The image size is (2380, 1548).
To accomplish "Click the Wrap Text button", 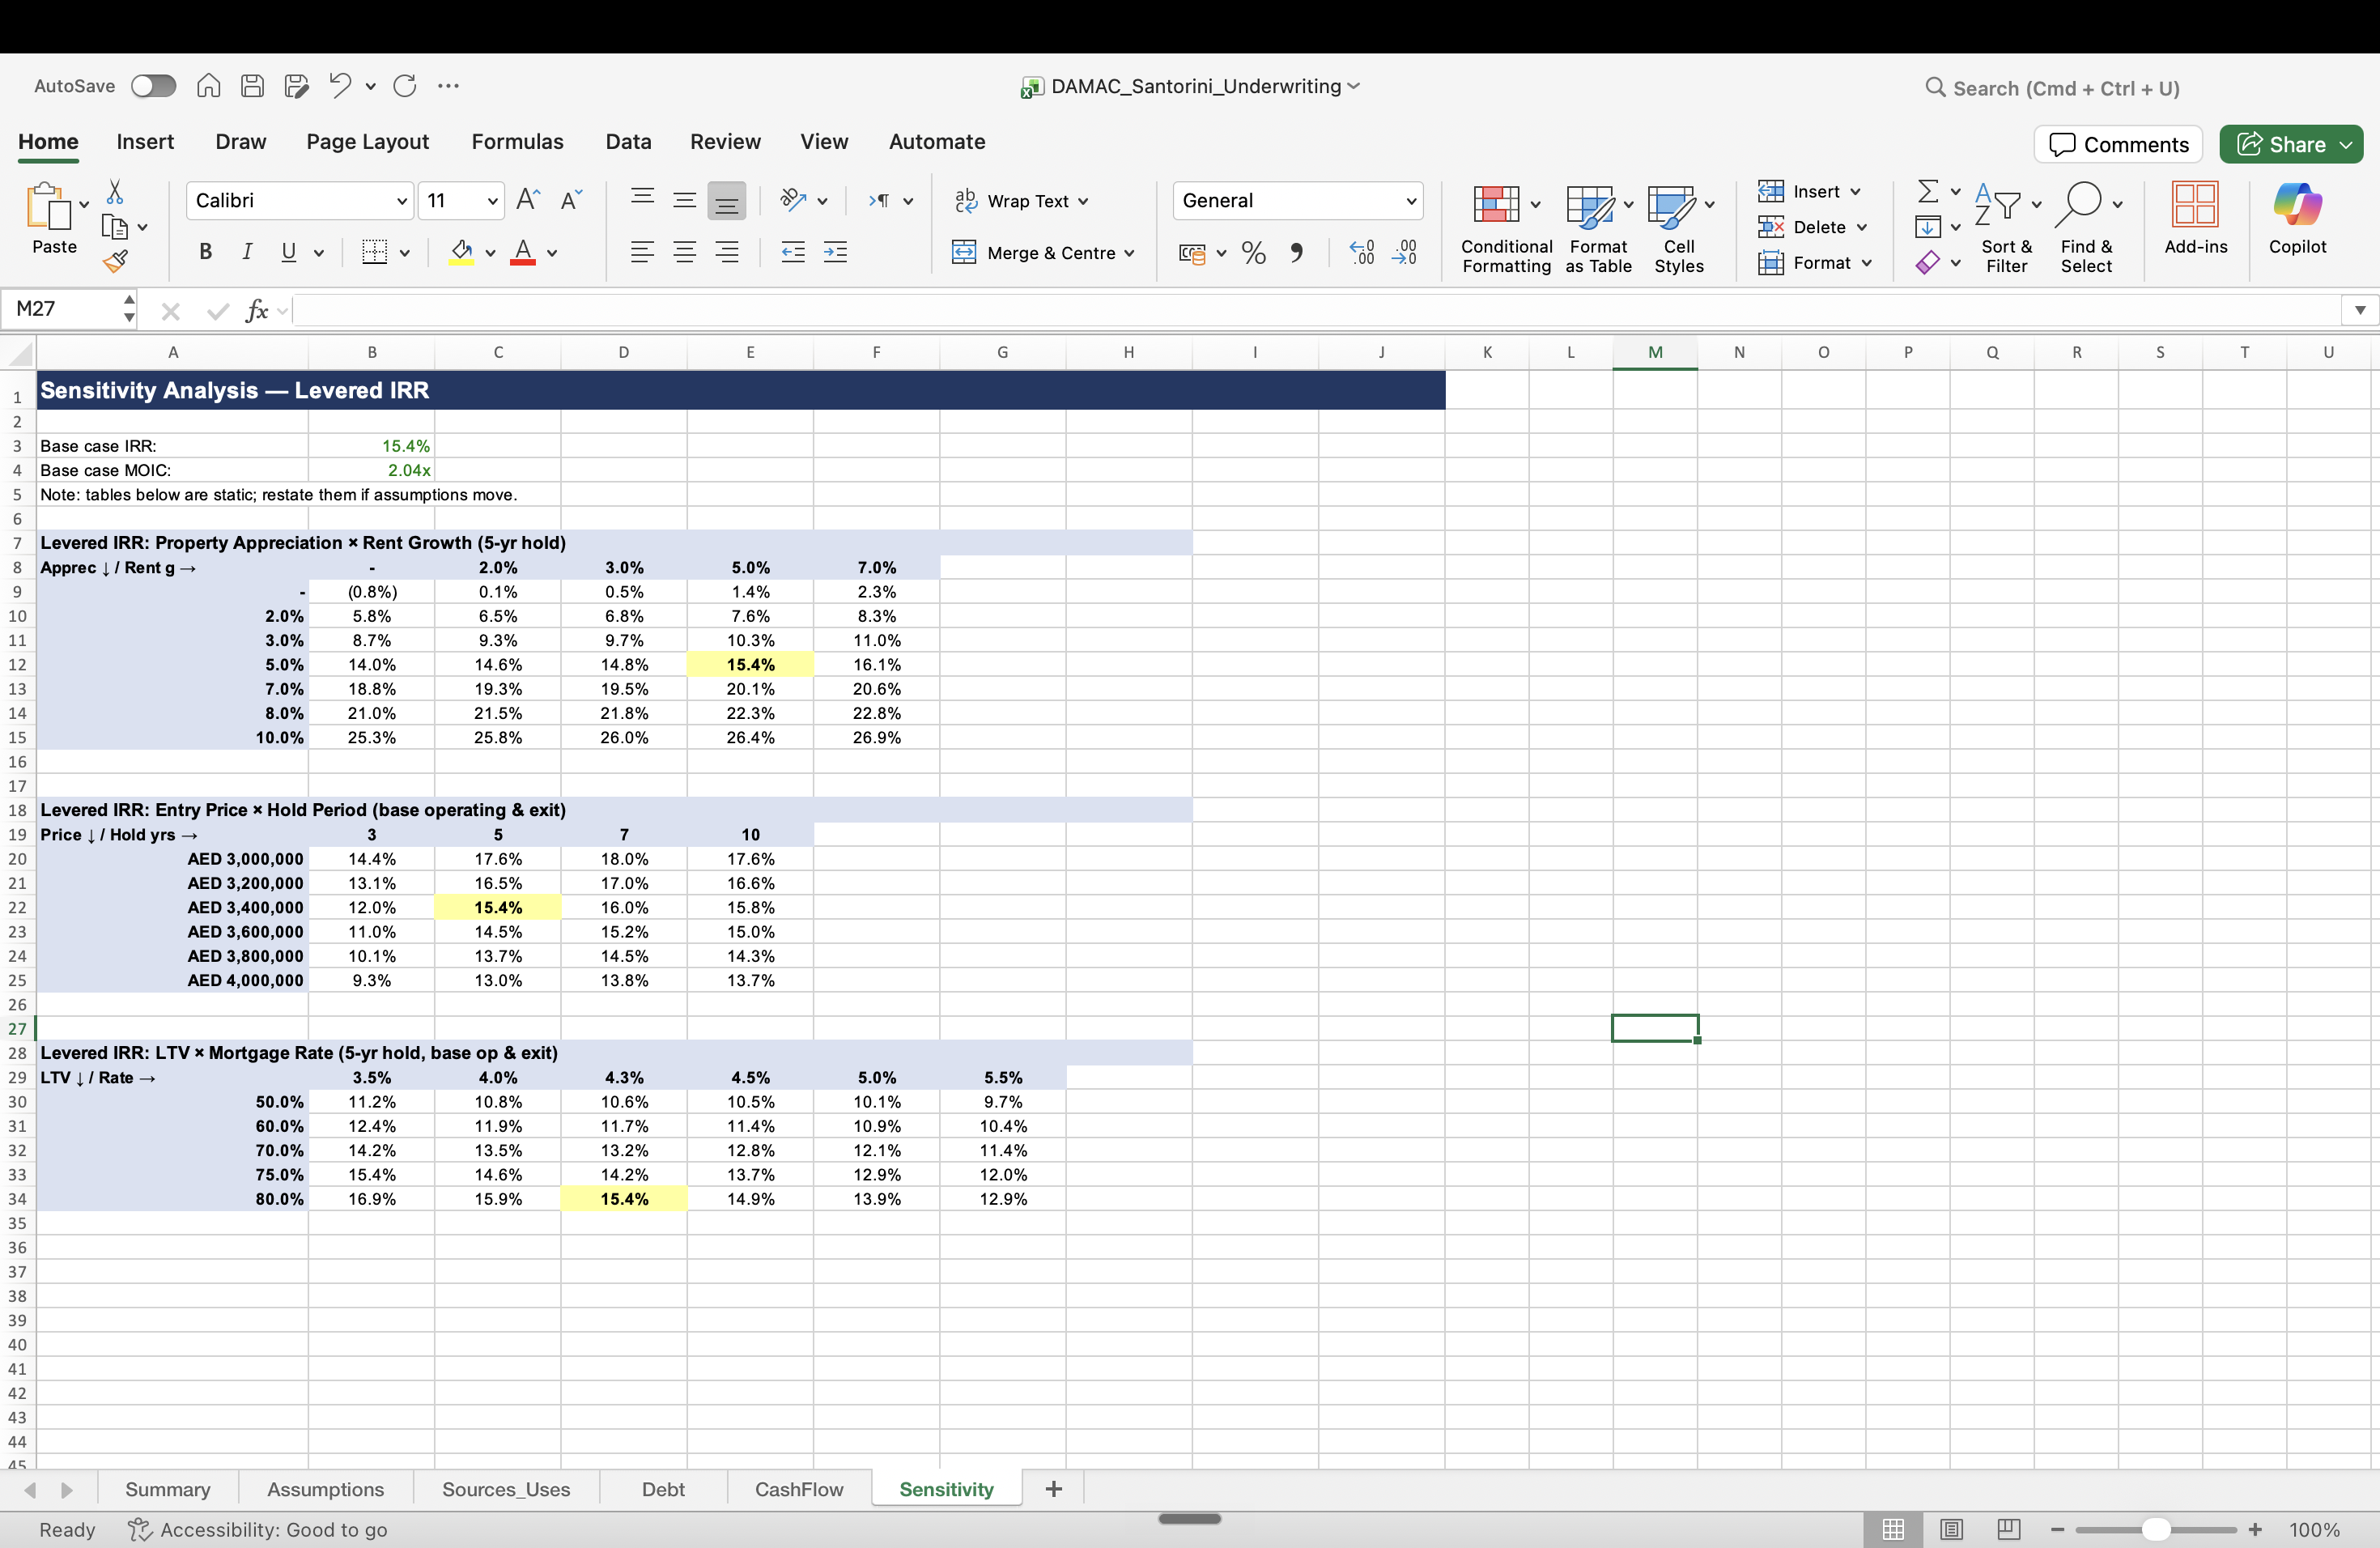I will (x=1021, y=201).
